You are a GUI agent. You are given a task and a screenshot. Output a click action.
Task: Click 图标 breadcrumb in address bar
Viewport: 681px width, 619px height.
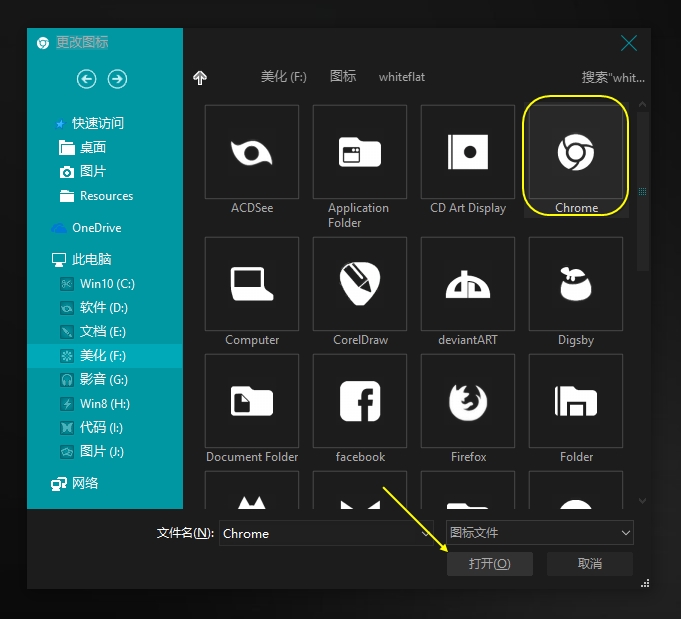pyautogui.click(x=343, y=76)
